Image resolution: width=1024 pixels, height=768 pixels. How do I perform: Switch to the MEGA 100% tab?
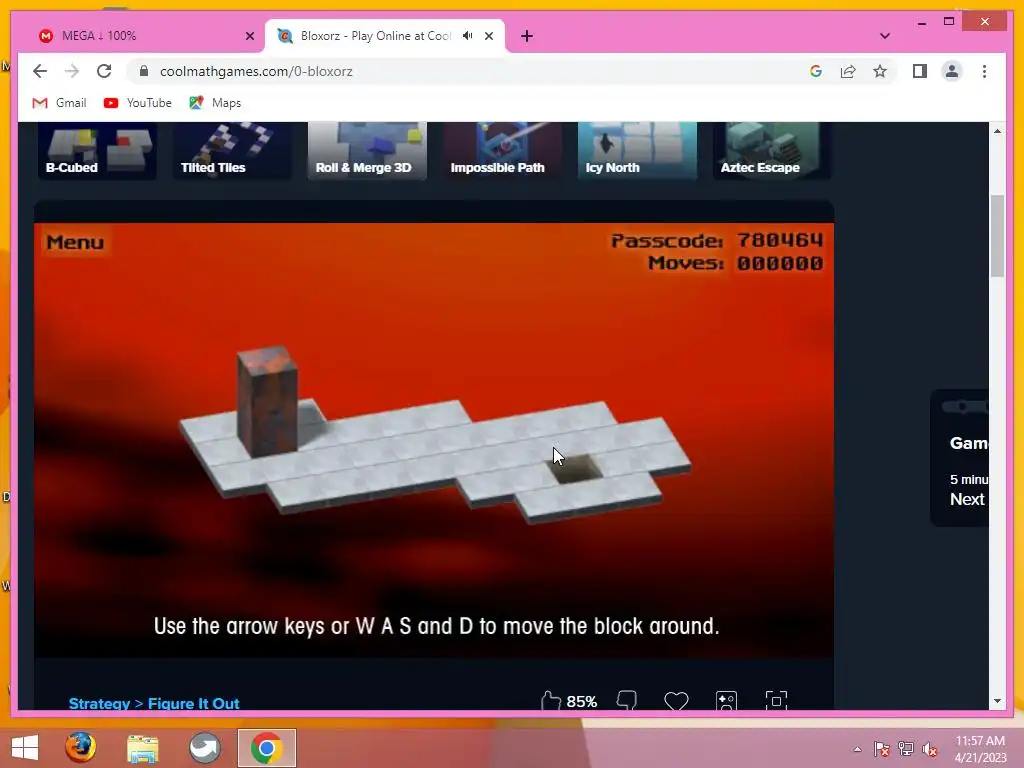tap(145, 36)
